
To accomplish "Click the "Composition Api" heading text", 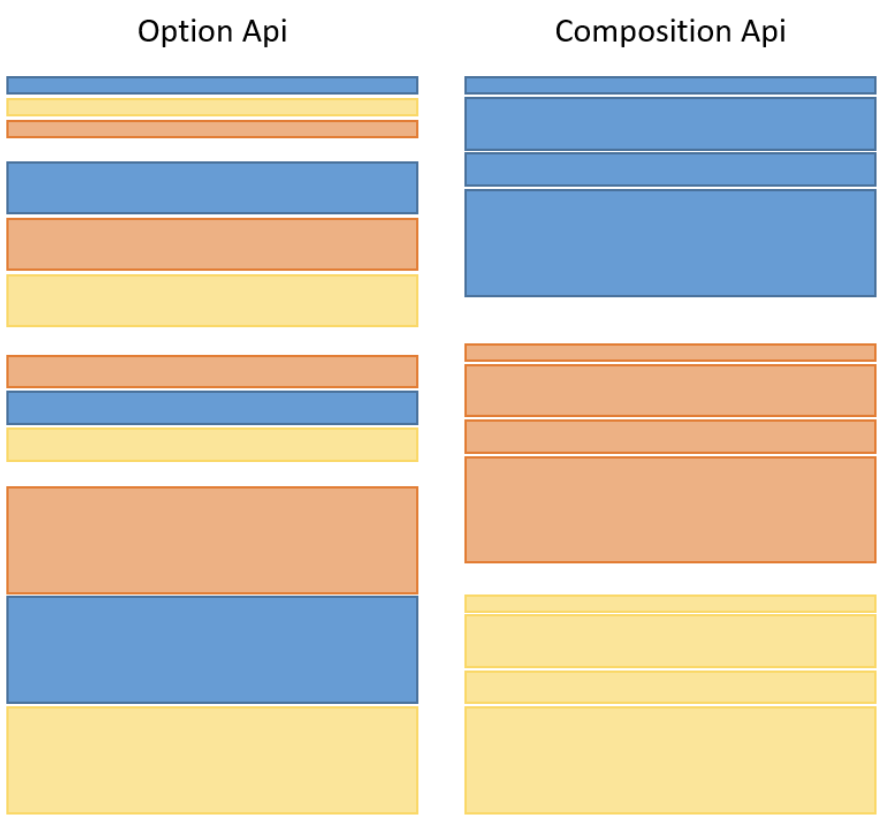I will (x=670, y=32).
